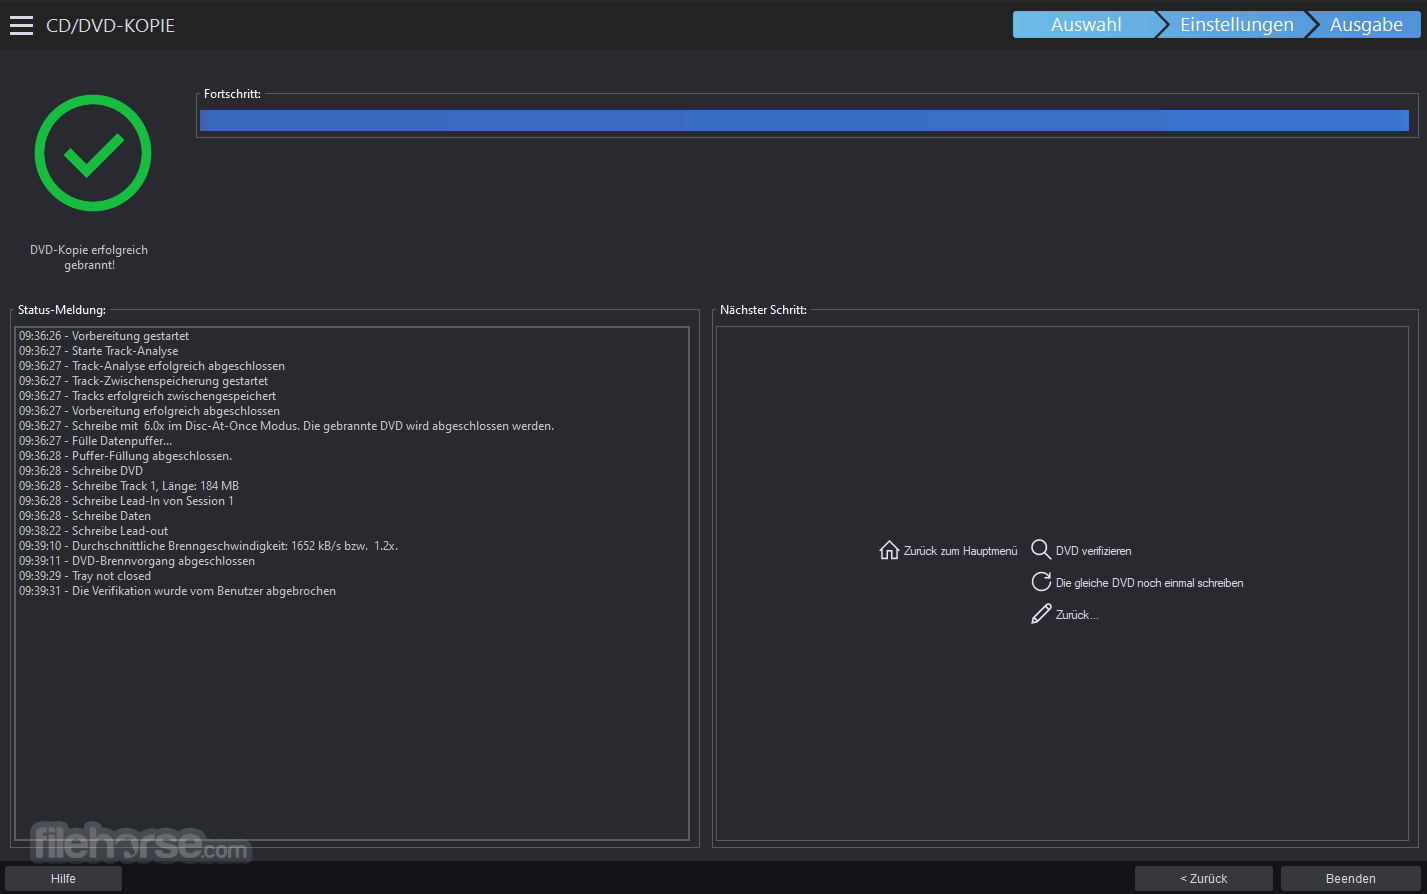Image resolution: width=1427 pixels, height=894 pixels.
Task: Select log line 'Puffer-Füllung abgeschlossen.'
Action: (x=126, y=456)
